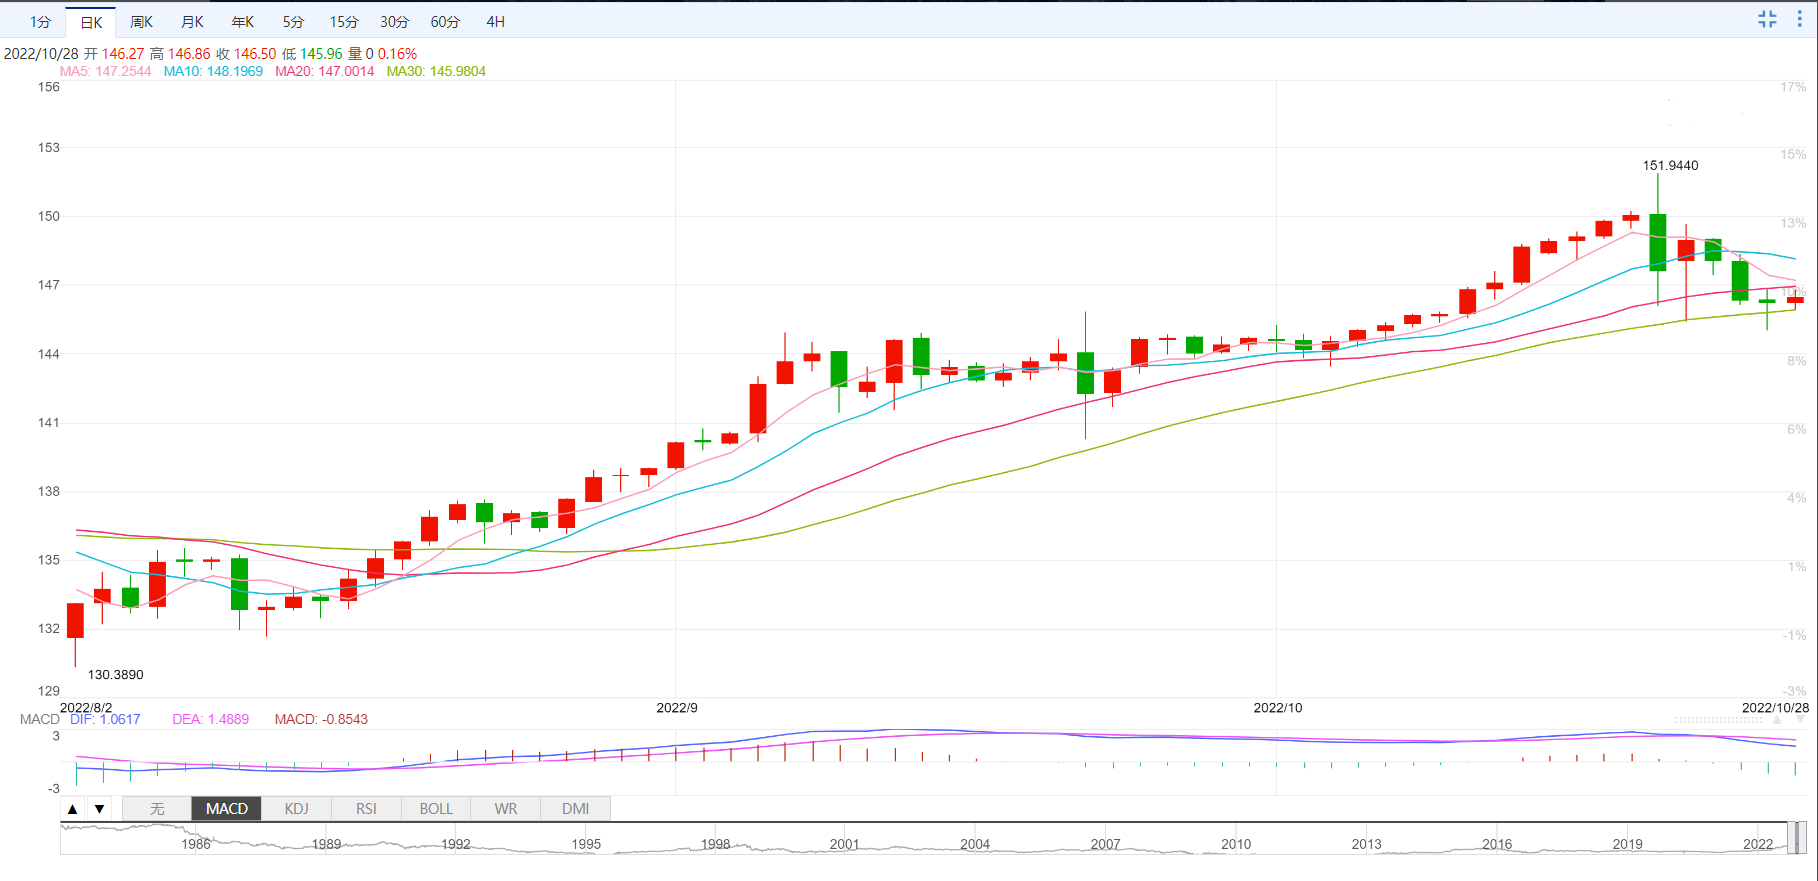This screenshot has height=881, width=1818.
Task: Click the MA10: 148.1969 legend label
Action: point(213,71)
